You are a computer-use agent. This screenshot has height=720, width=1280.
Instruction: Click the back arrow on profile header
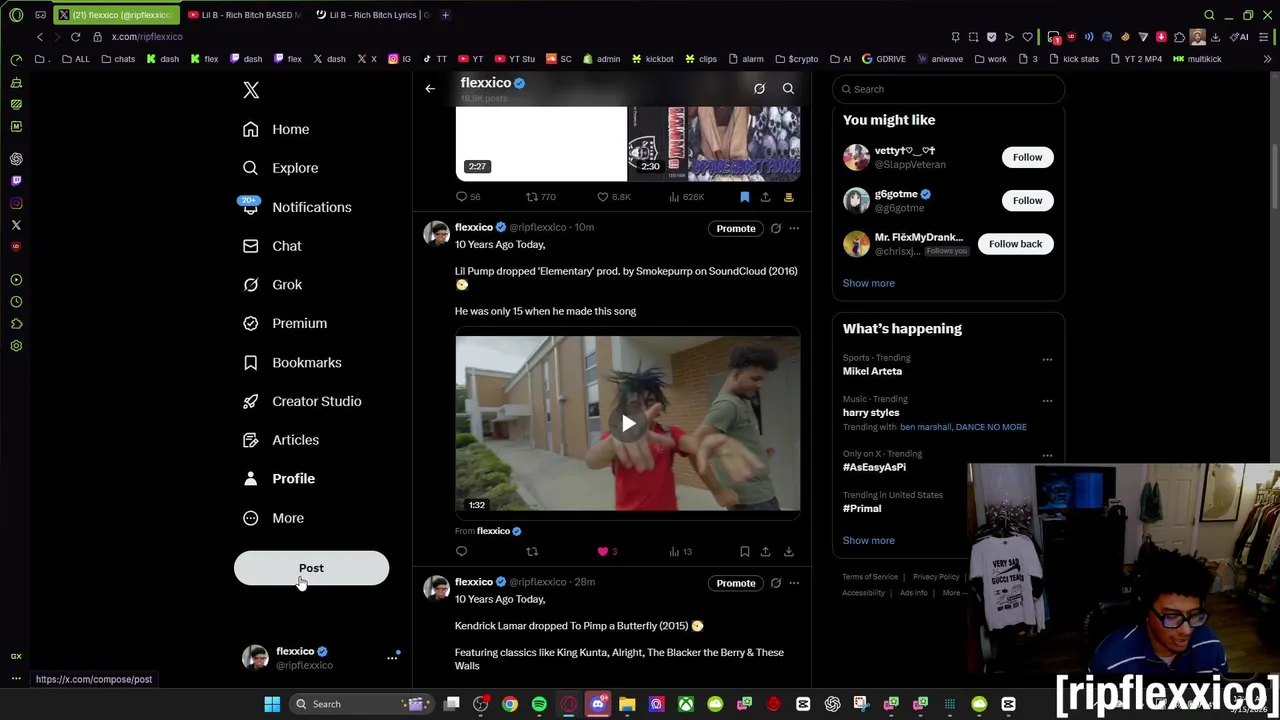pyautogui.click(x=430, y=89)
